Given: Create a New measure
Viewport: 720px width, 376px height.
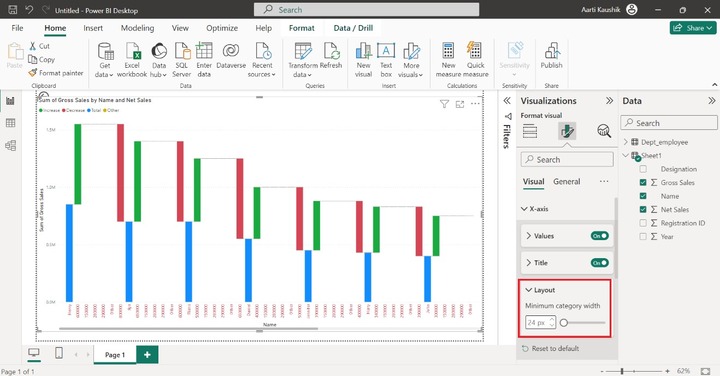Looking at the screenshot, I should tap(448, 60).
